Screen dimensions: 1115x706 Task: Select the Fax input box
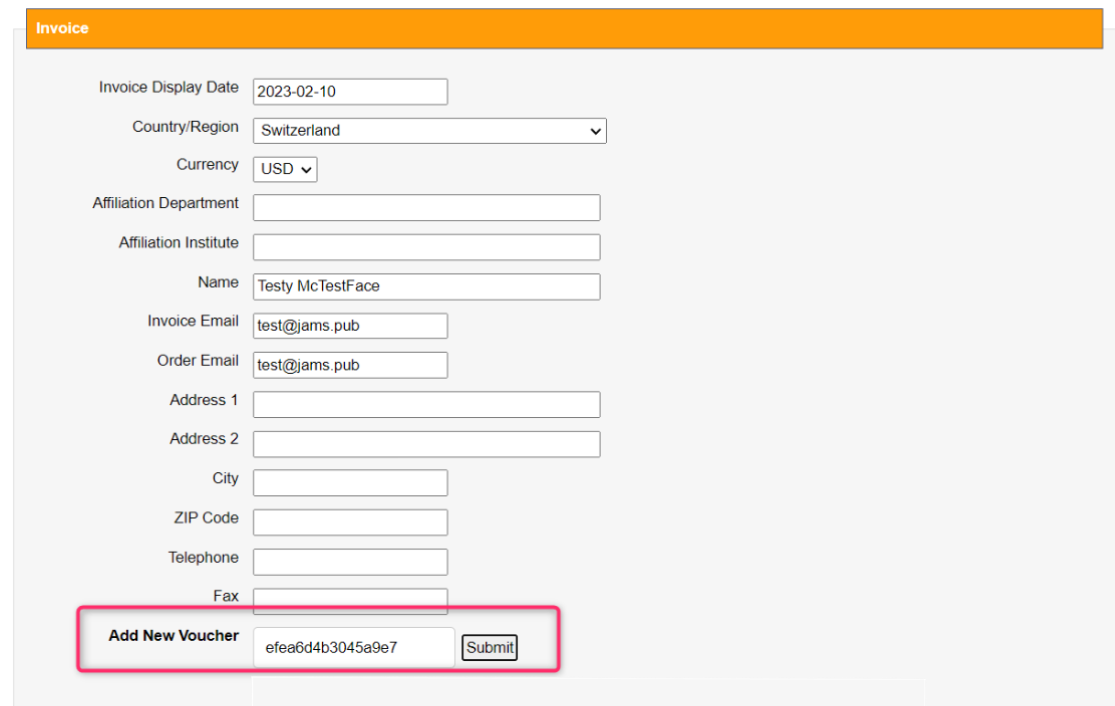coord(350,601)
